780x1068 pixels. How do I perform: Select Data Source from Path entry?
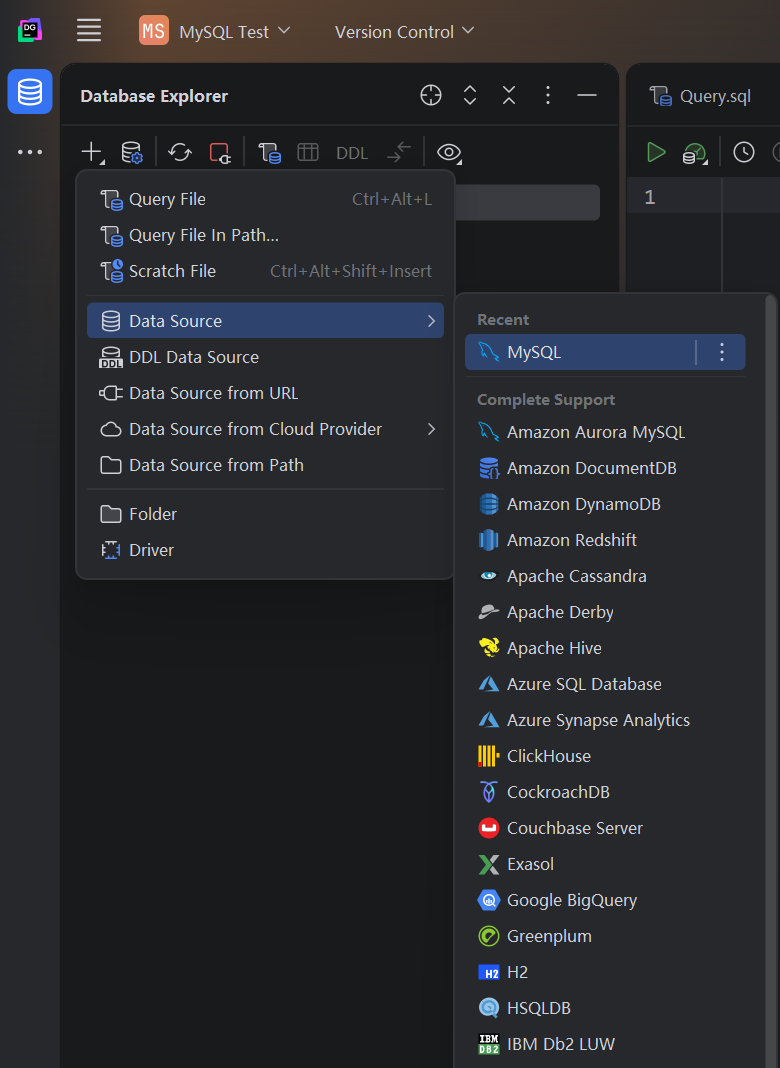coord(265,465)
